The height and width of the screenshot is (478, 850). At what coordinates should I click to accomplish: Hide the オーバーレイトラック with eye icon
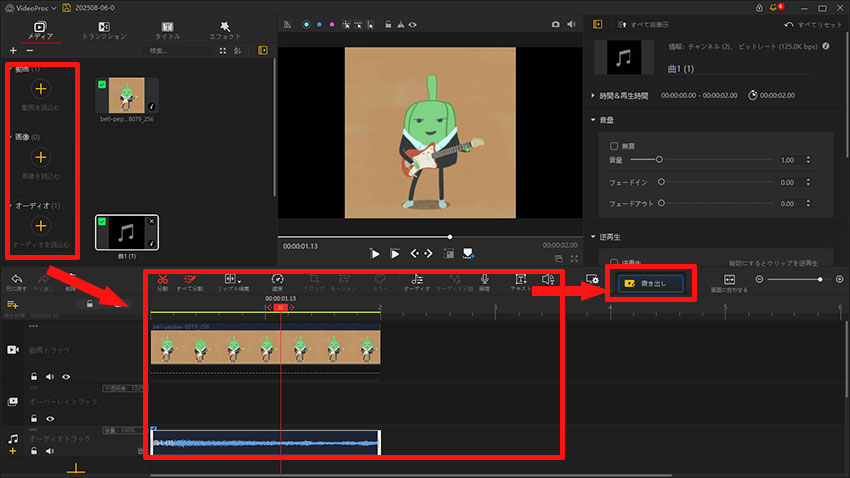point(50,418)
